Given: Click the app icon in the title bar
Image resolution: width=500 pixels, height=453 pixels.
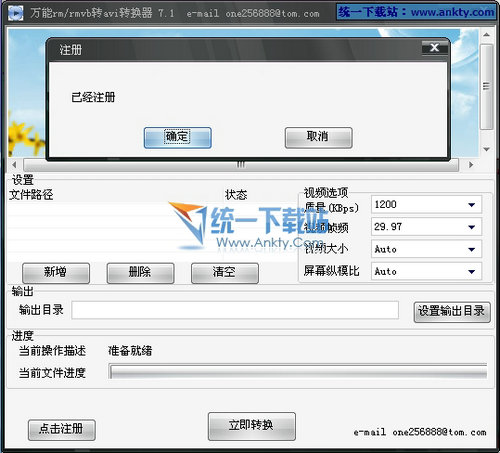Looking at the screenshot, I should click(x=15, y=13).
